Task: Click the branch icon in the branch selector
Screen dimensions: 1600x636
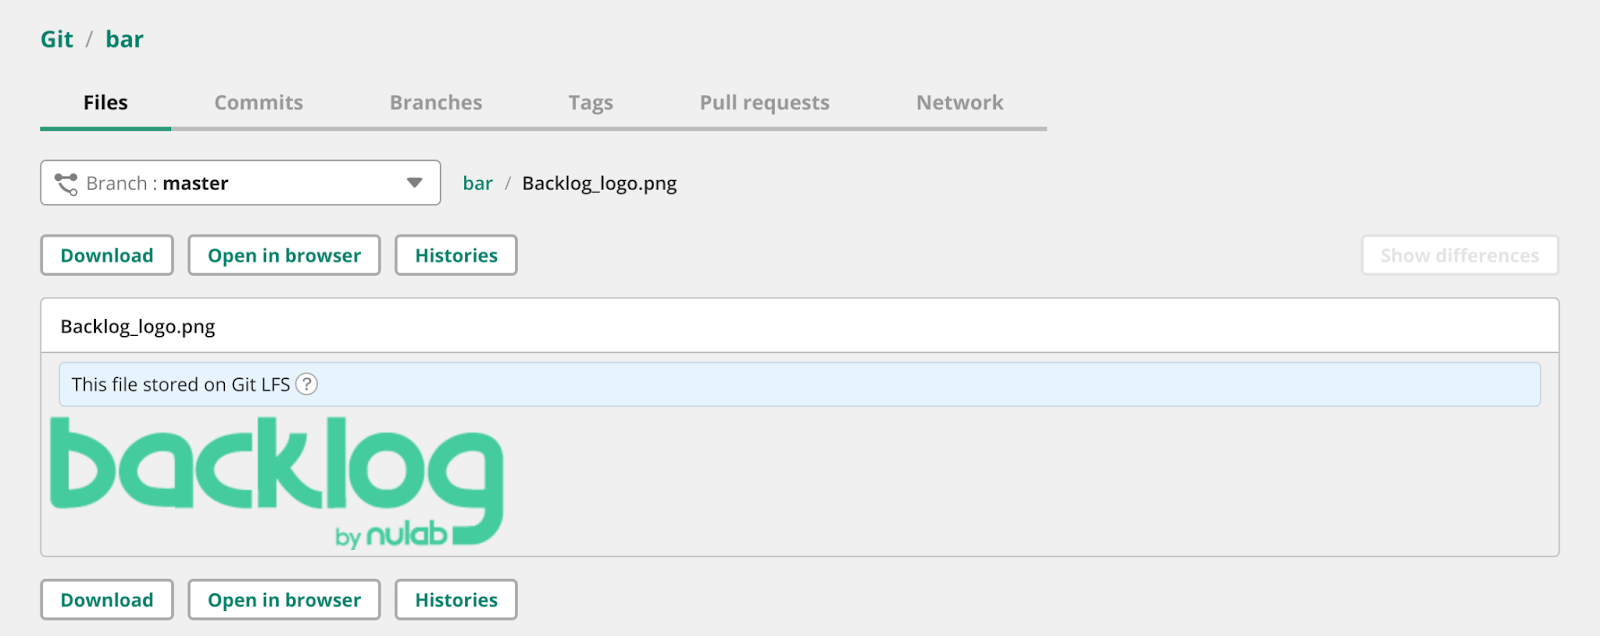Action: coord(66,184)
